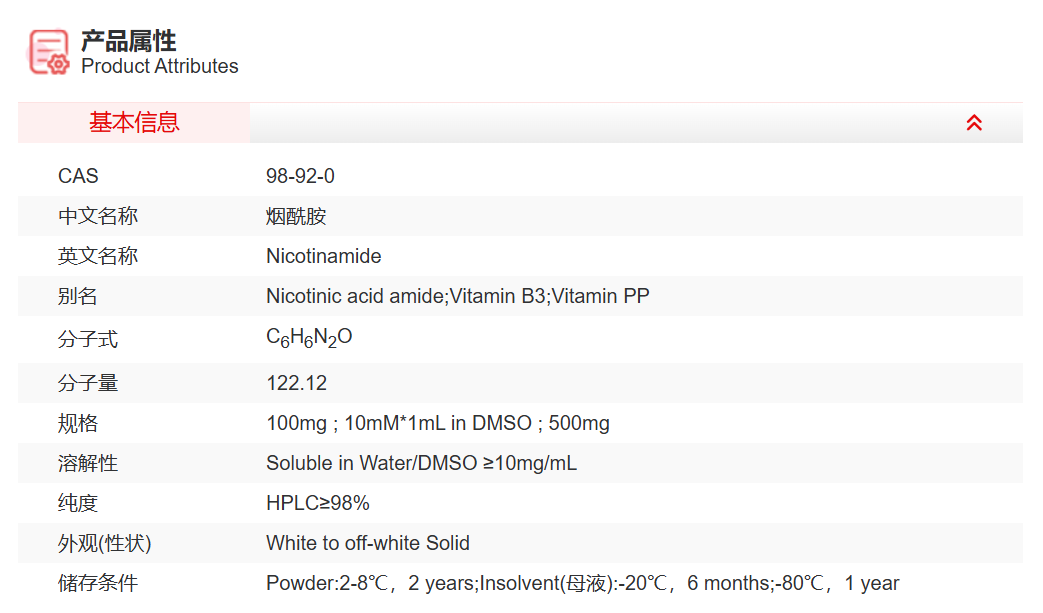Image resolution: width=1043 pixels, height=613 pixels.
Task: Click the 储存条件 row label
Action: tap(98, 583)
